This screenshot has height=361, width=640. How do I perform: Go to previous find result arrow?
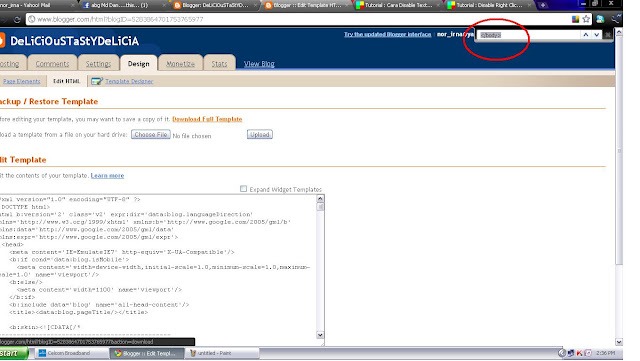pyautogui.click(x=586, y=35)
